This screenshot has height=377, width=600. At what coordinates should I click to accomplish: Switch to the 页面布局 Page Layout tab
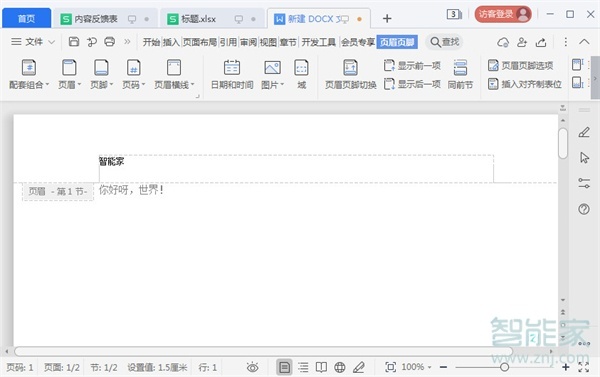click(x=199, y=42)
